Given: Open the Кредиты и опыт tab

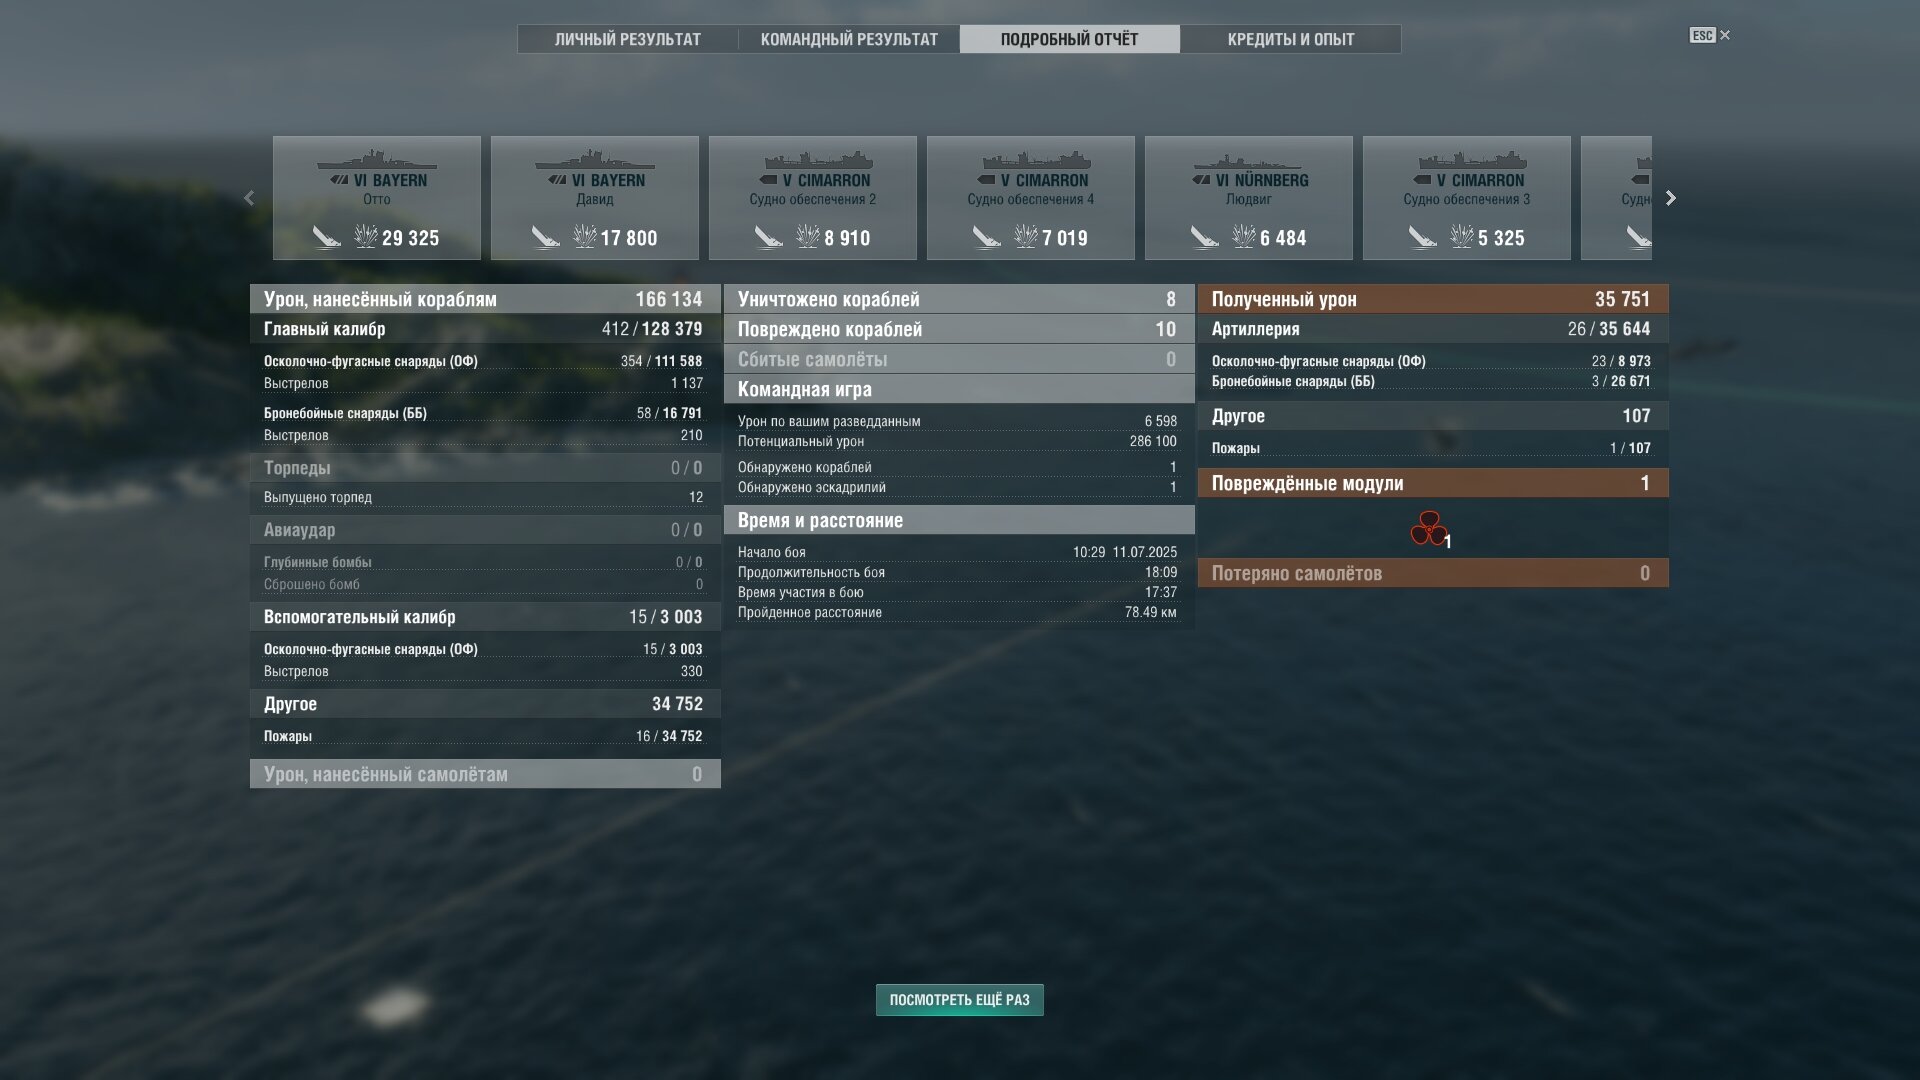Looking at the screenshot, I should point(1291,39).
